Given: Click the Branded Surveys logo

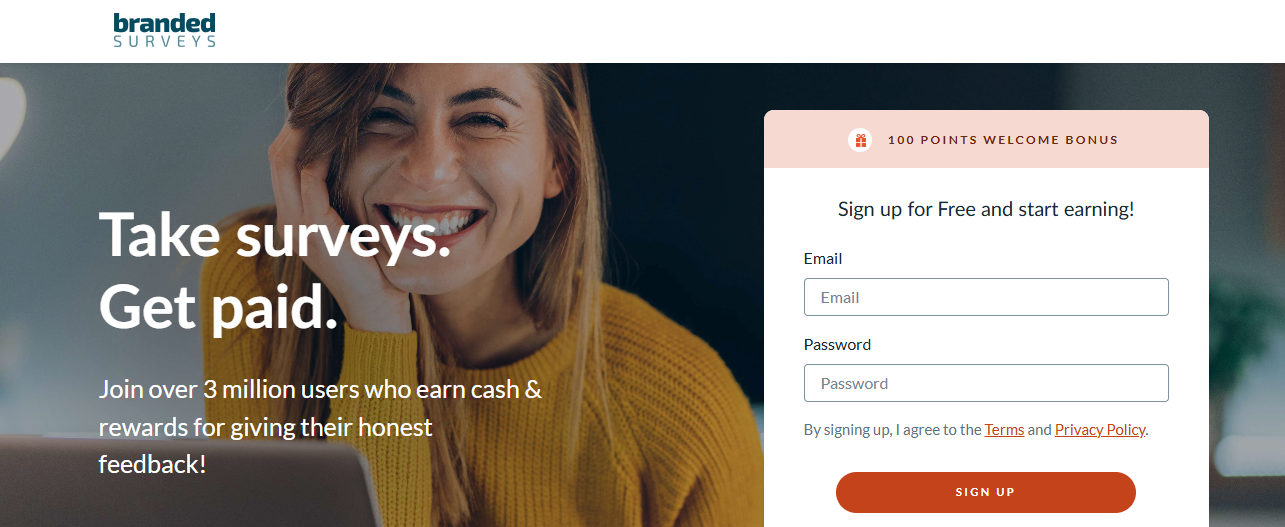Looking at the screenshot, I should click(164, 30).
